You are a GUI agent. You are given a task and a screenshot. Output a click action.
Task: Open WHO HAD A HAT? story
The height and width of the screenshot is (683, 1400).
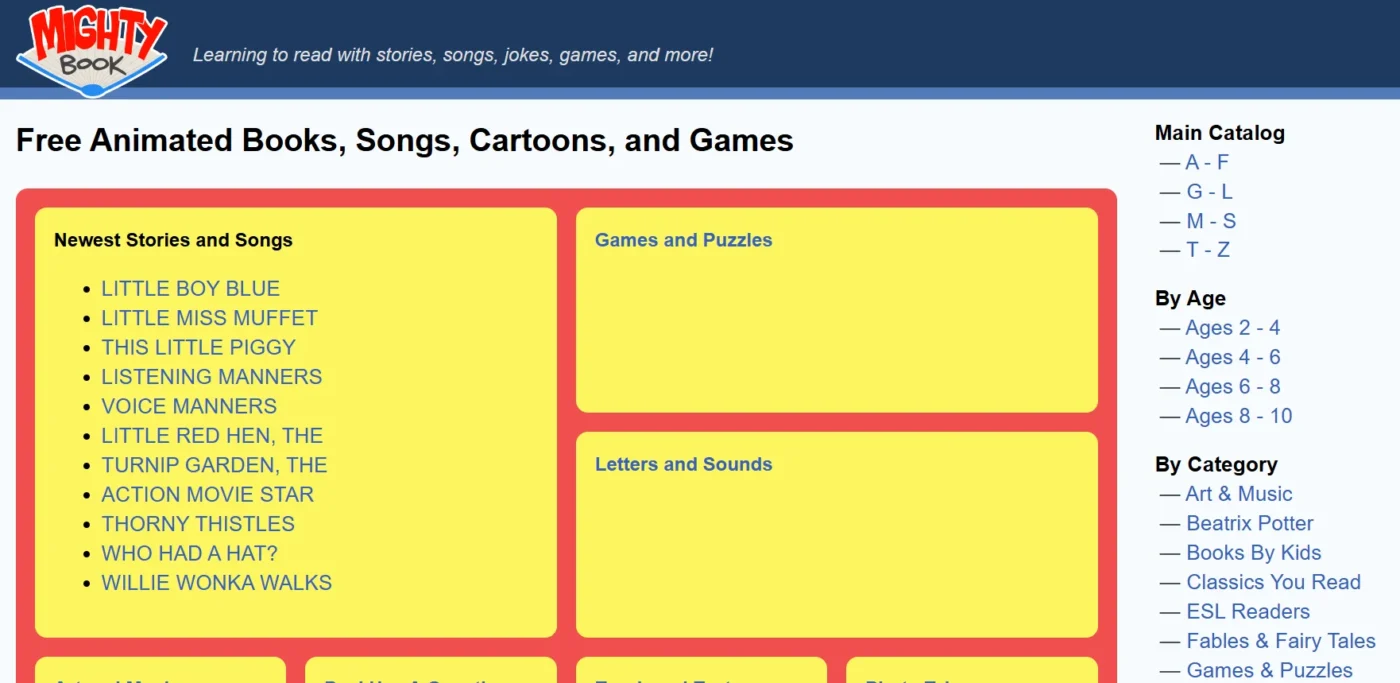[x=189, y=553]
